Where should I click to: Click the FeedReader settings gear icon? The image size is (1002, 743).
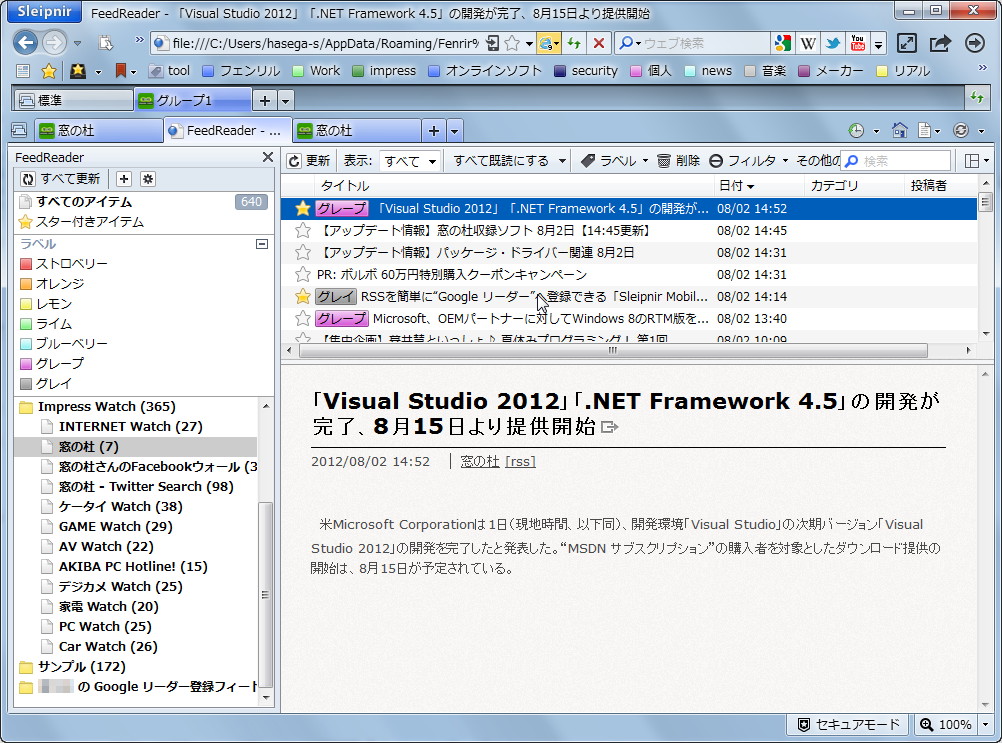[148, 179]
